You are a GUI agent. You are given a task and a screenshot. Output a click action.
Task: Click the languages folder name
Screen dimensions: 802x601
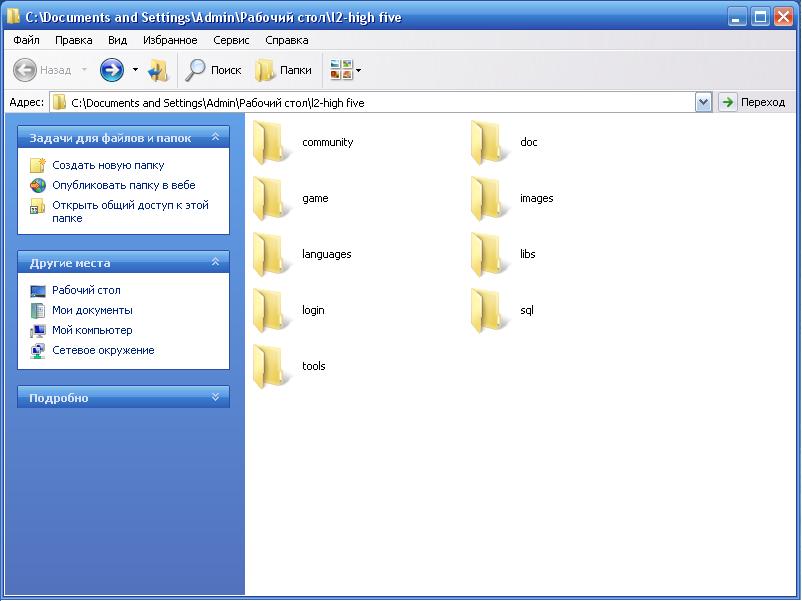pos(327,254)
